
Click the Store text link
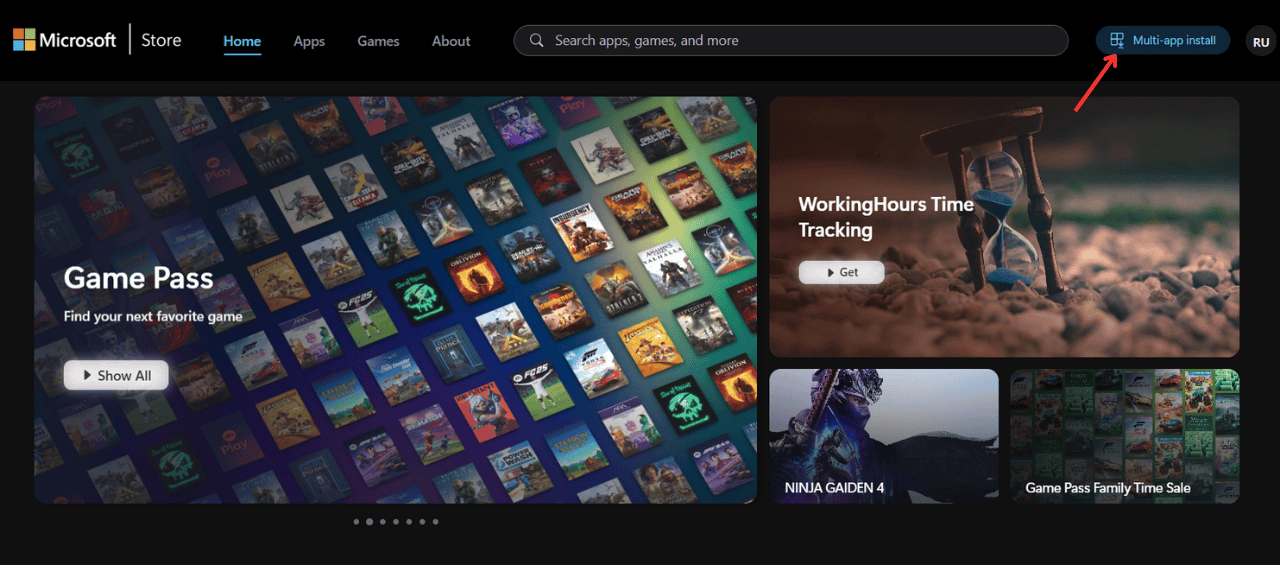point(161,40)
